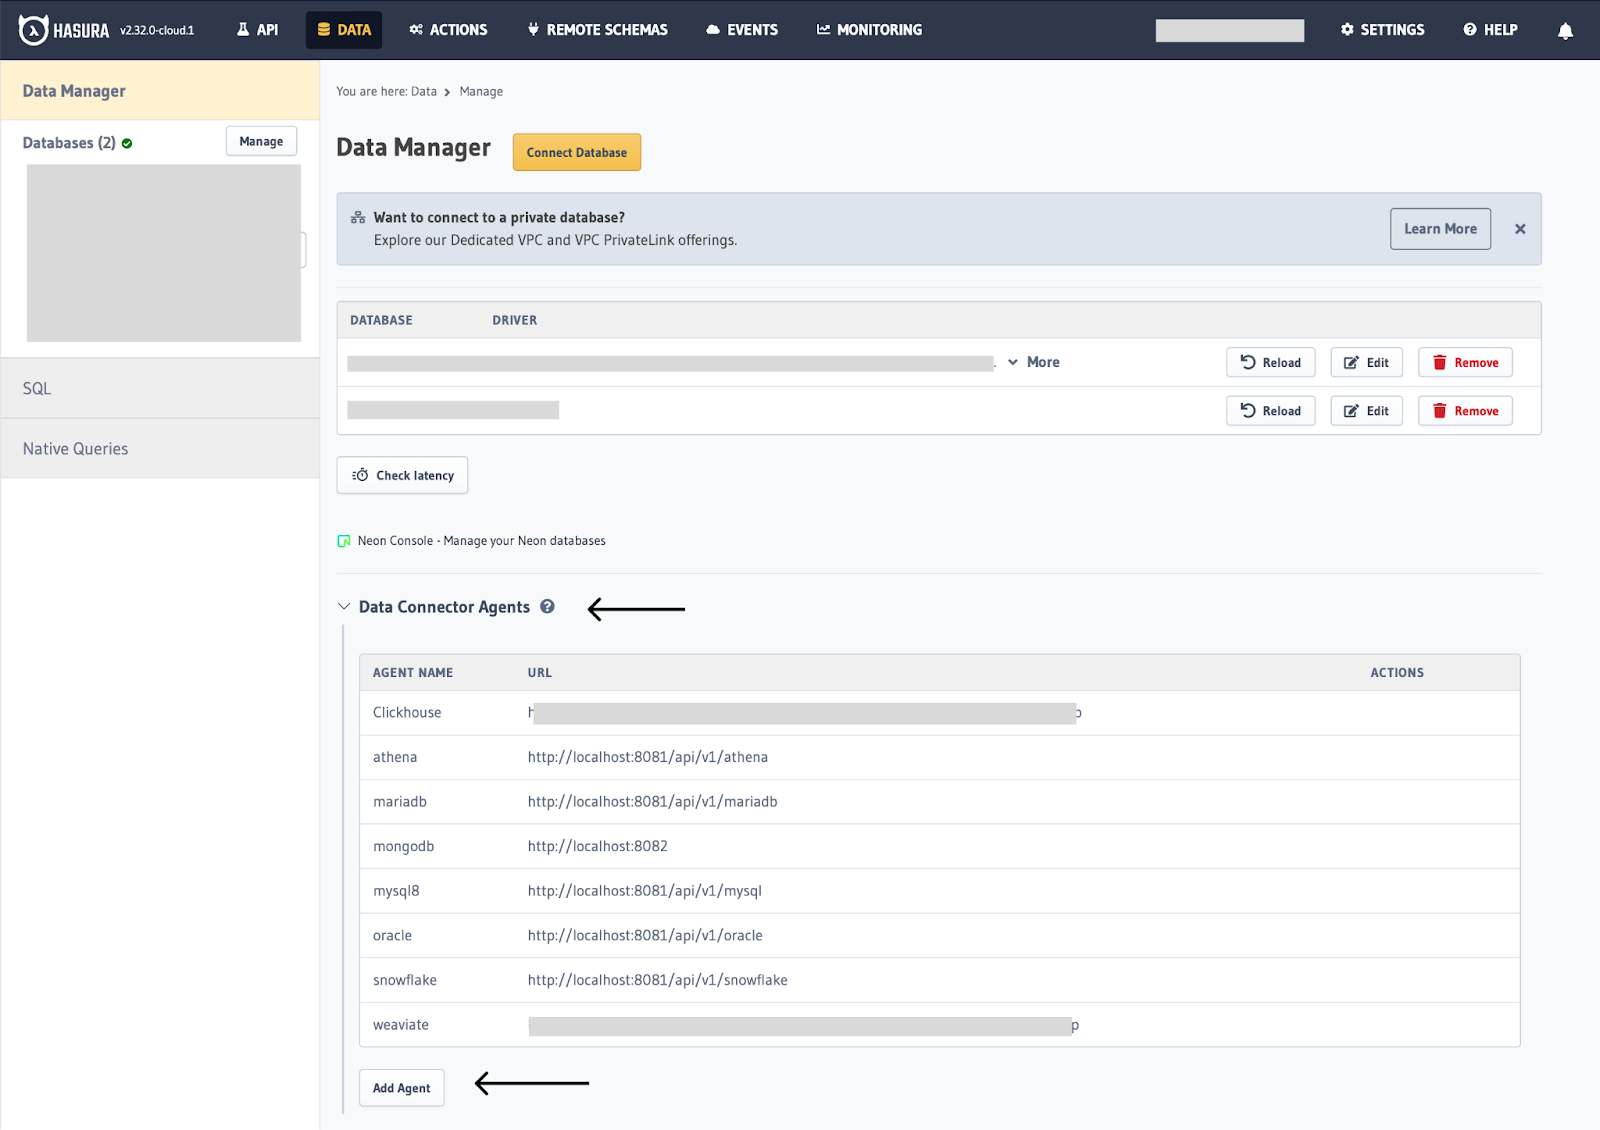Open the ACTIONS tab
Screen dimensions: 1600x1130
click(x=448, y=30)
